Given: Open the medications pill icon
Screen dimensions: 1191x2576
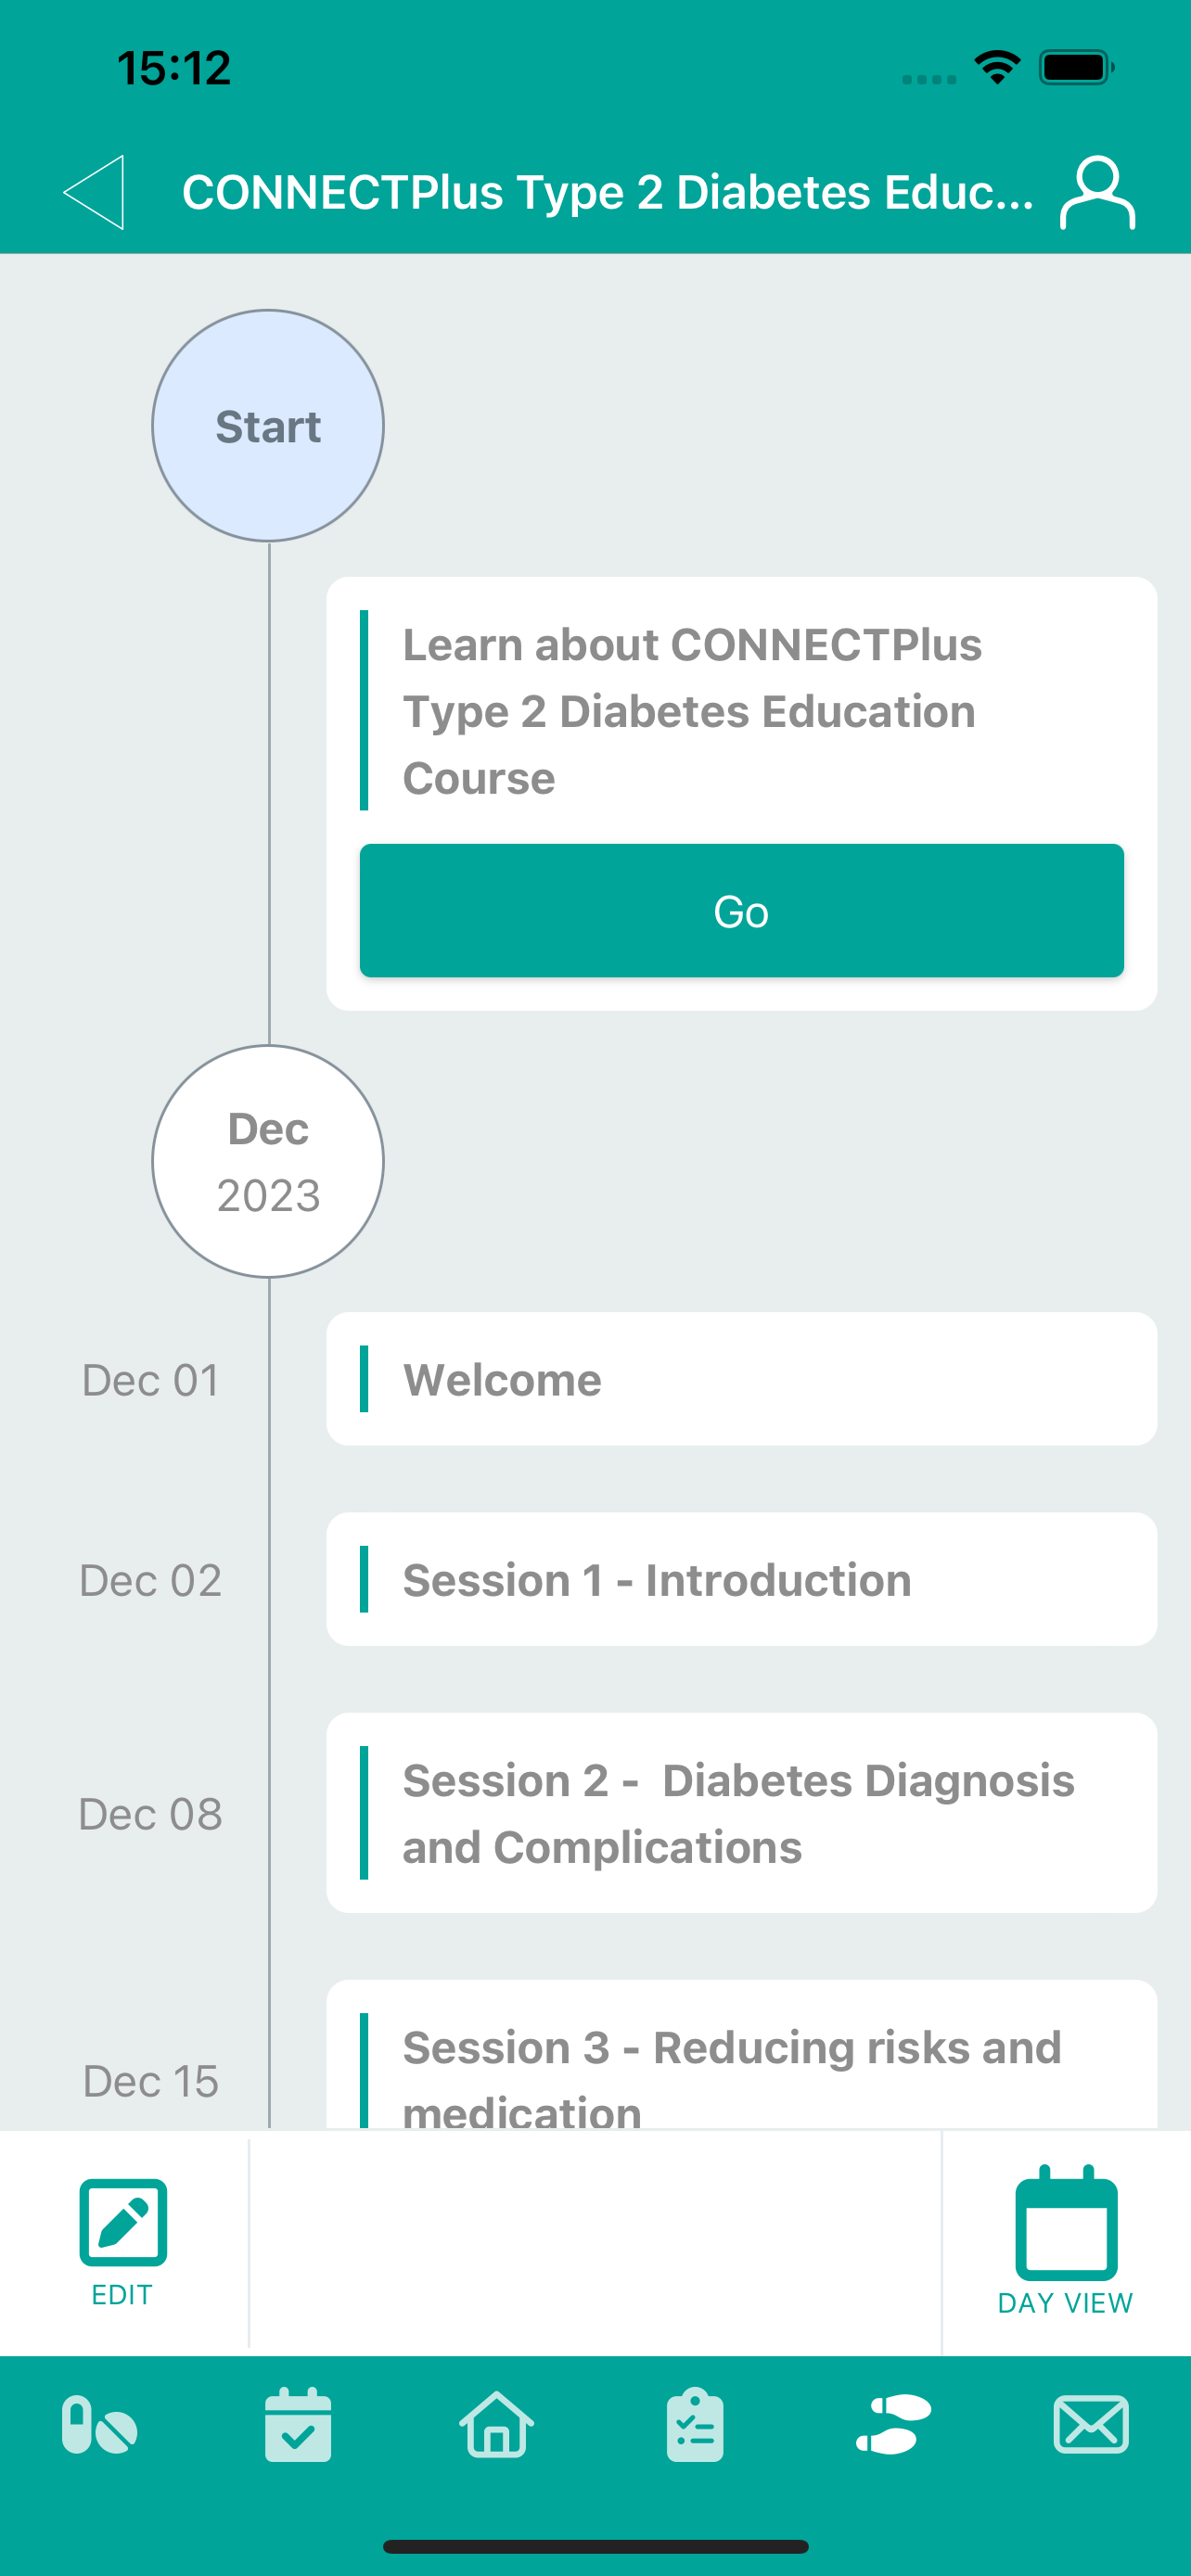Looking at the screenshot, I should click(x=99, y=2425).
